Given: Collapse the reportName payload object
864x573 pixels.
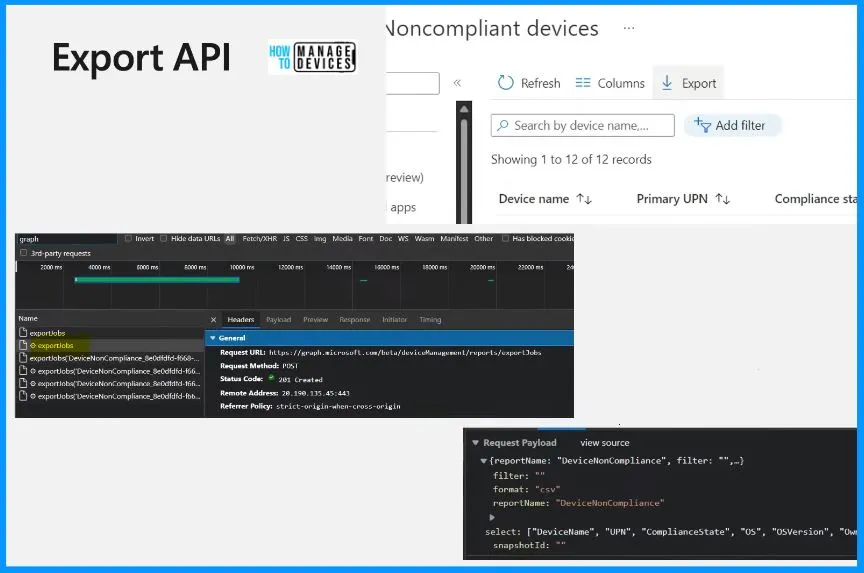Looking at the screenshot, I should click(484, 461).
